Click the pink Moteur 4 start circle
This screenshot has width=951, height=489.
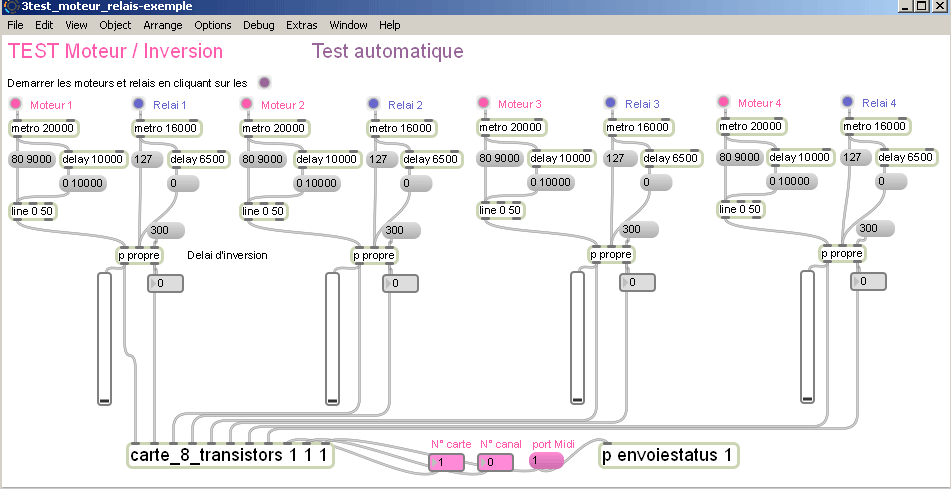click(x=723, y=102)
